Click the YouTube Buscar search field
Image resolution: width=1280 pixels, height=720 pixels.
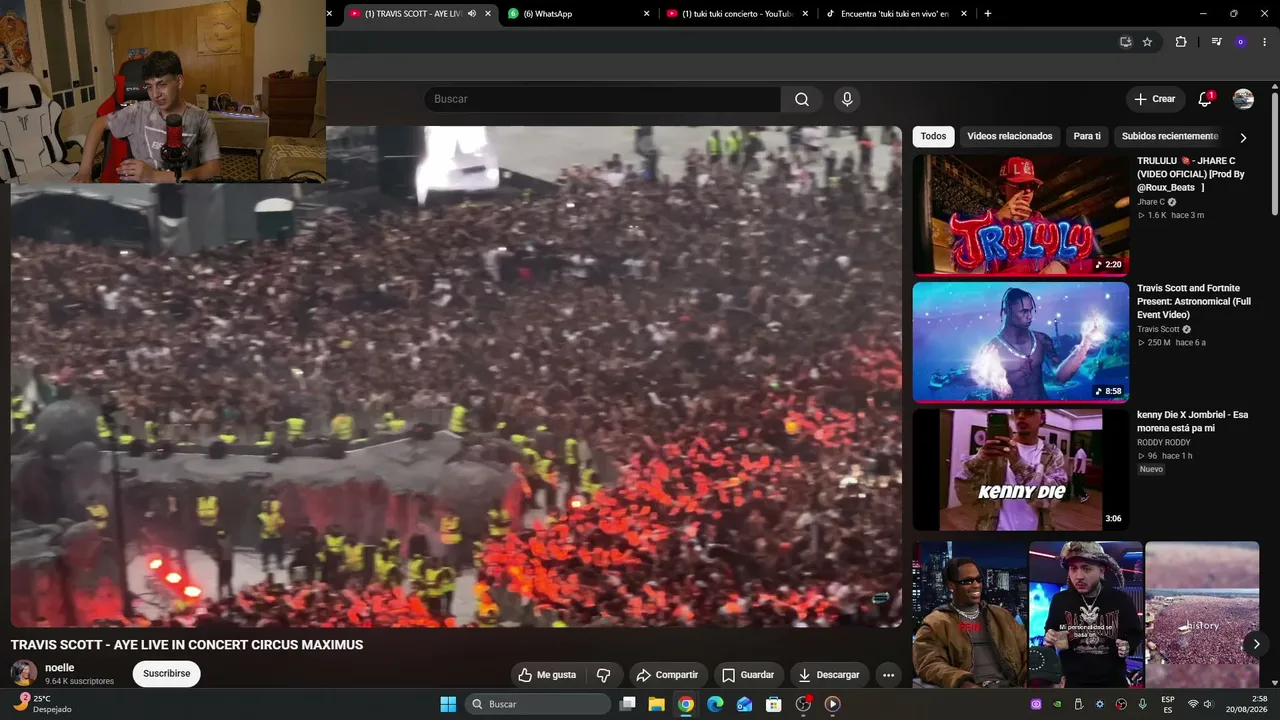click(x=602, y=99)
